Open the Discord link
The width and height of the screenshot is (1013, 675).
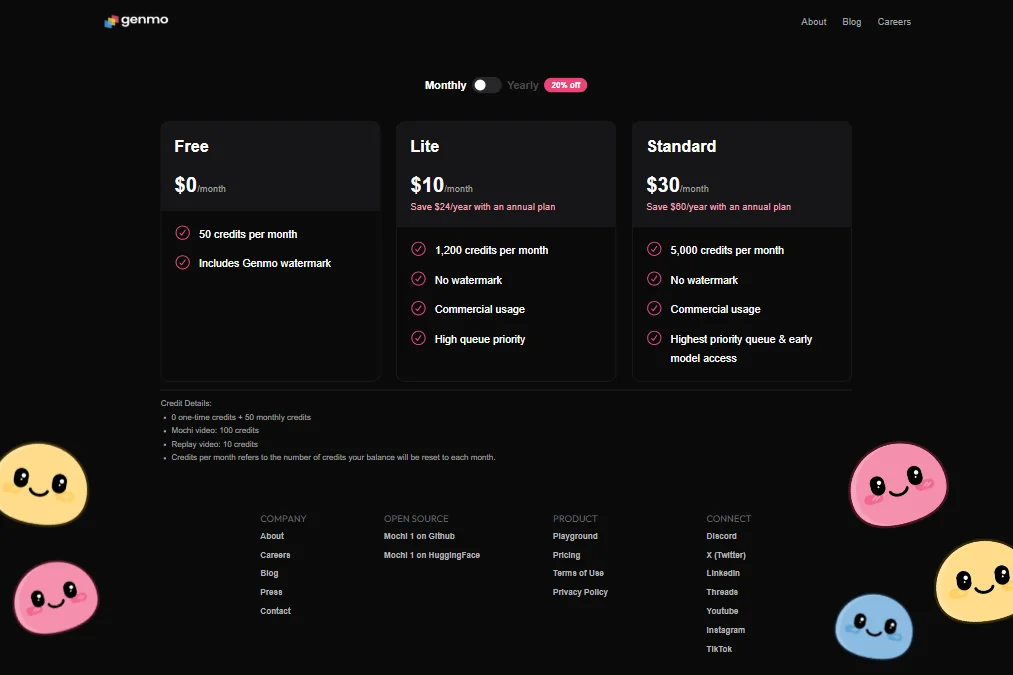tap(722, 536)
